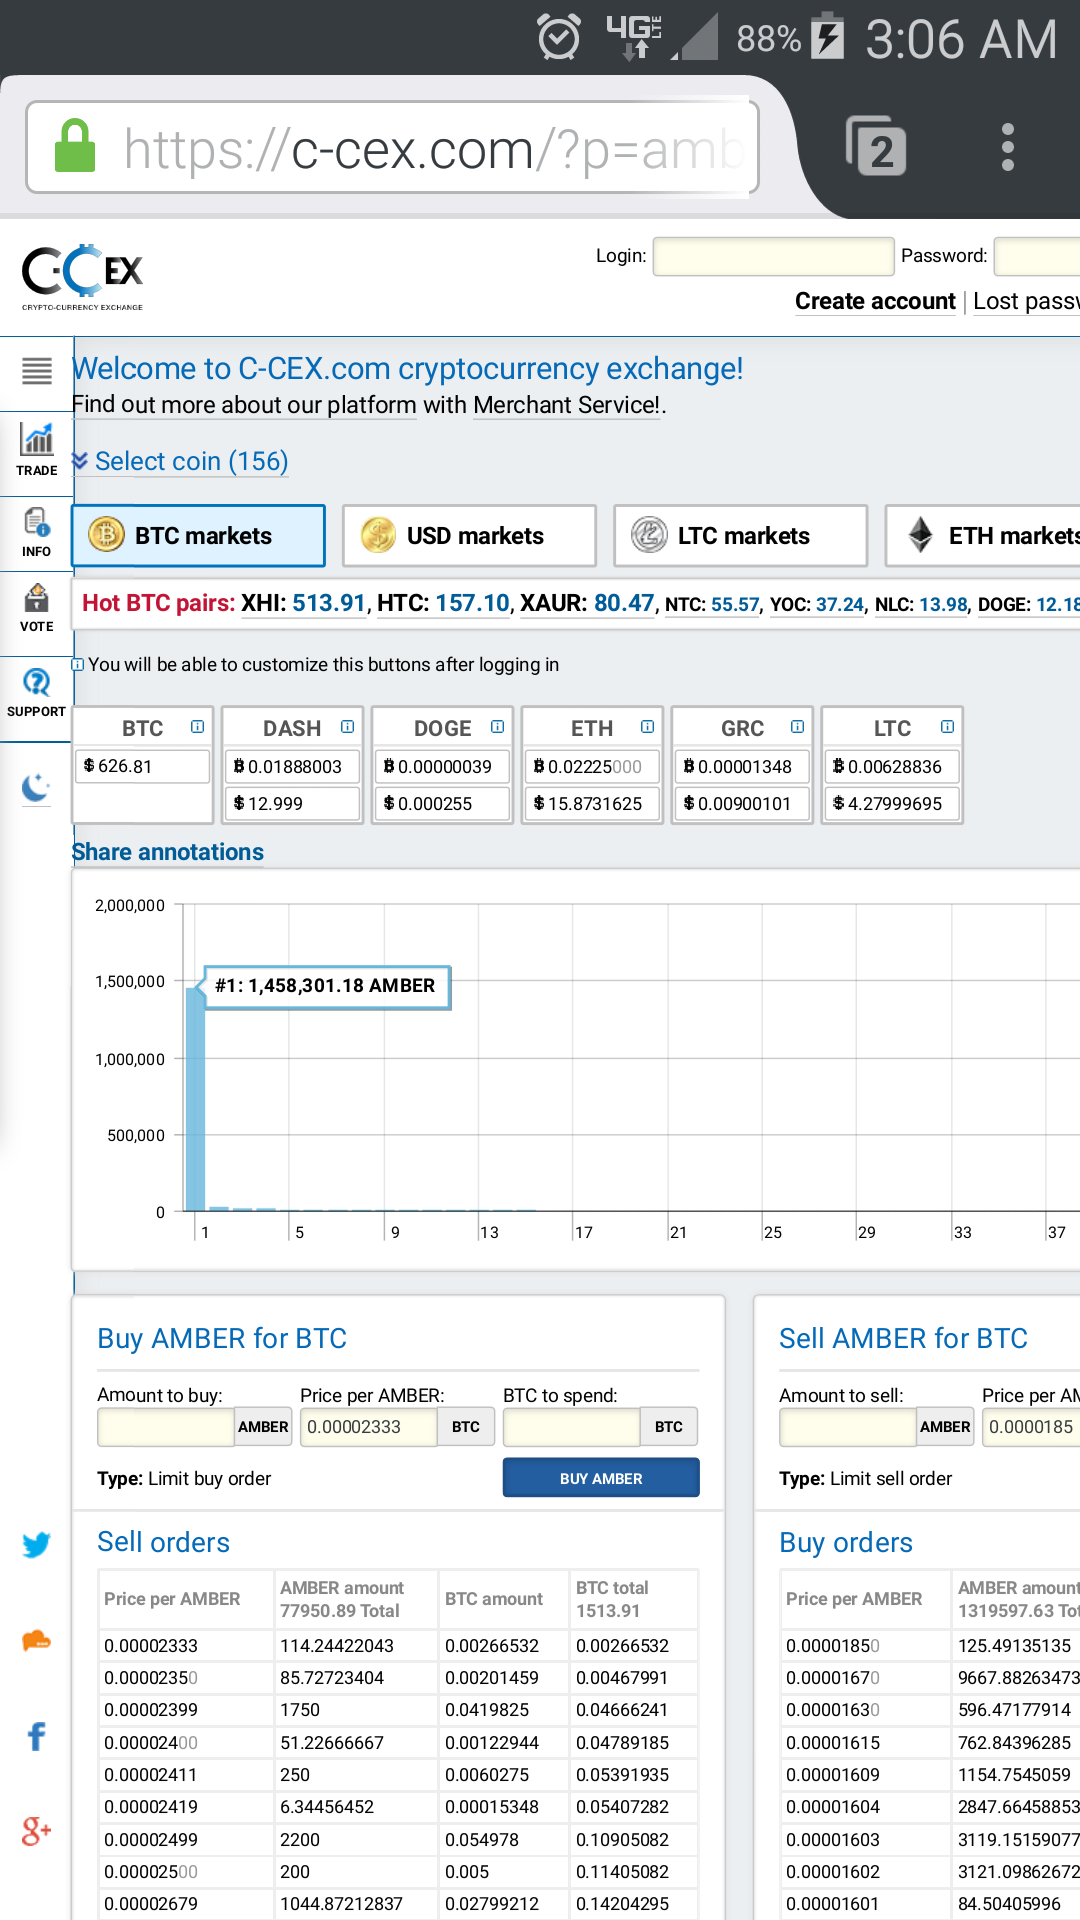Open the Share annotations link
The width and height of the screenshot is (1080, 1920).
[x=168, y=852]
